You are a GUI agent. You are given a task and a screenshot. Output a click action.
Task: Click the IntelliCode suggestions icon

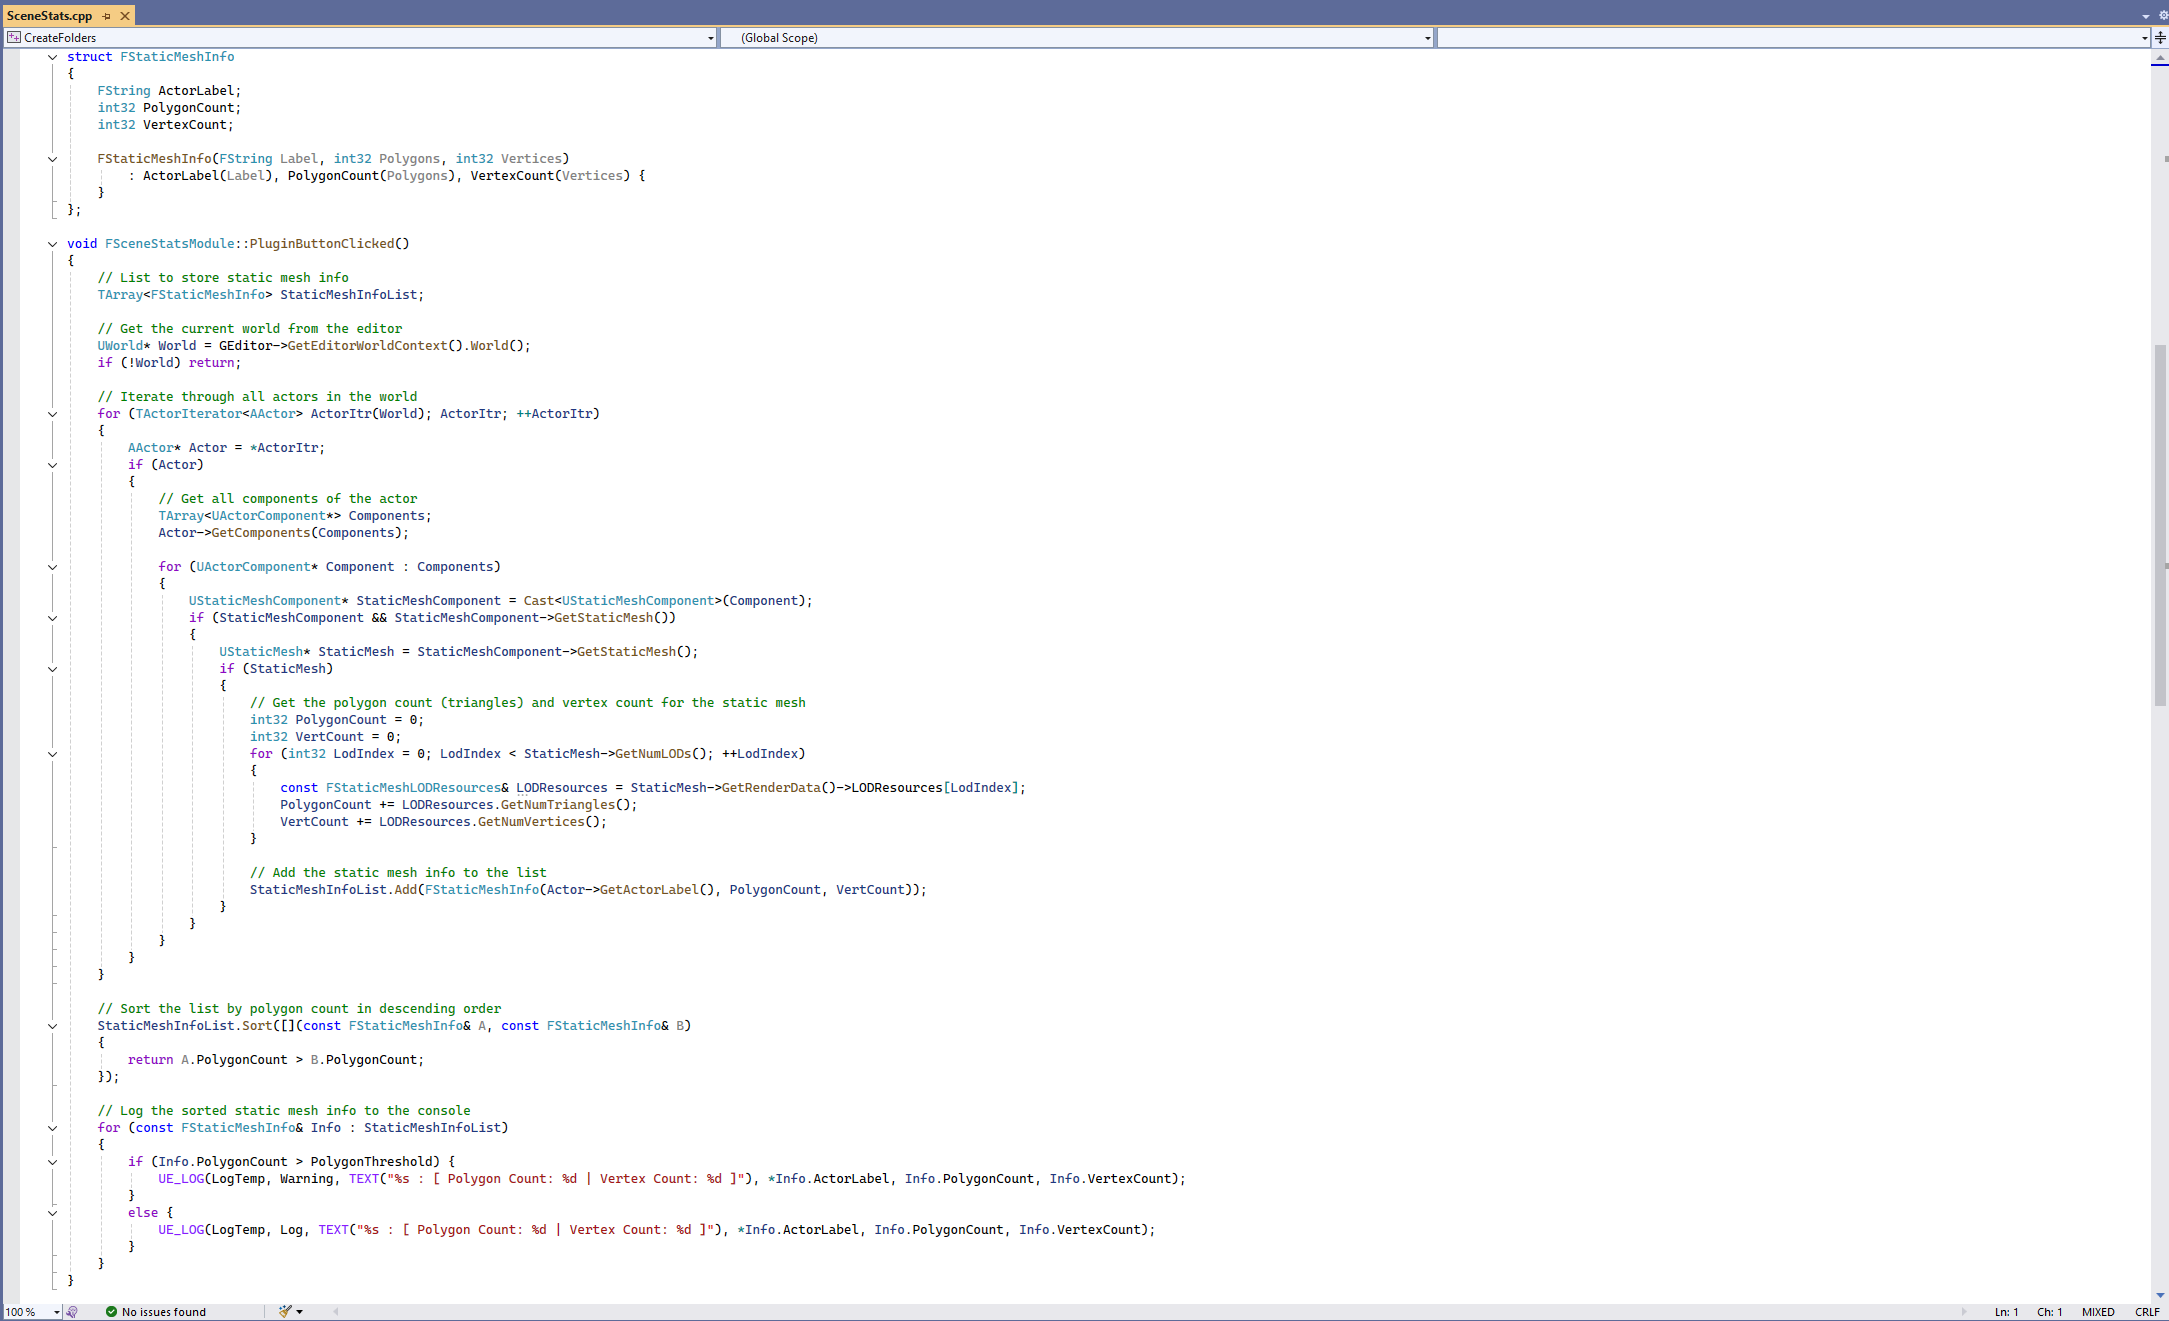pos(72,1312)
